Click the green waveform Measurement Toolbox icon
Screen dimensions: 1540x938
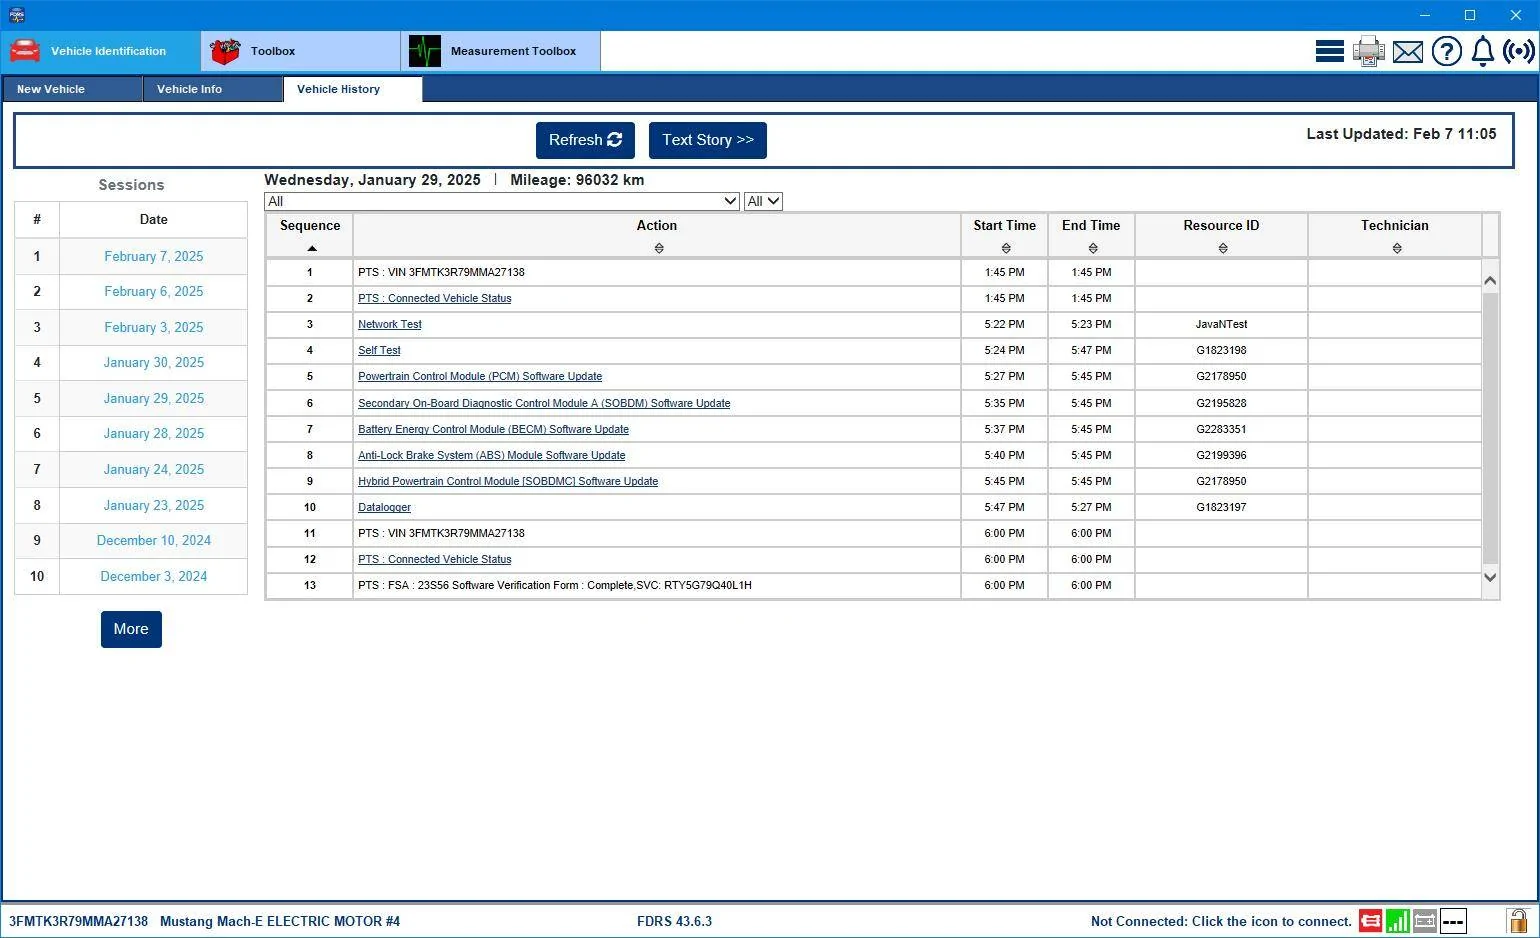click(x=424, y=51)
